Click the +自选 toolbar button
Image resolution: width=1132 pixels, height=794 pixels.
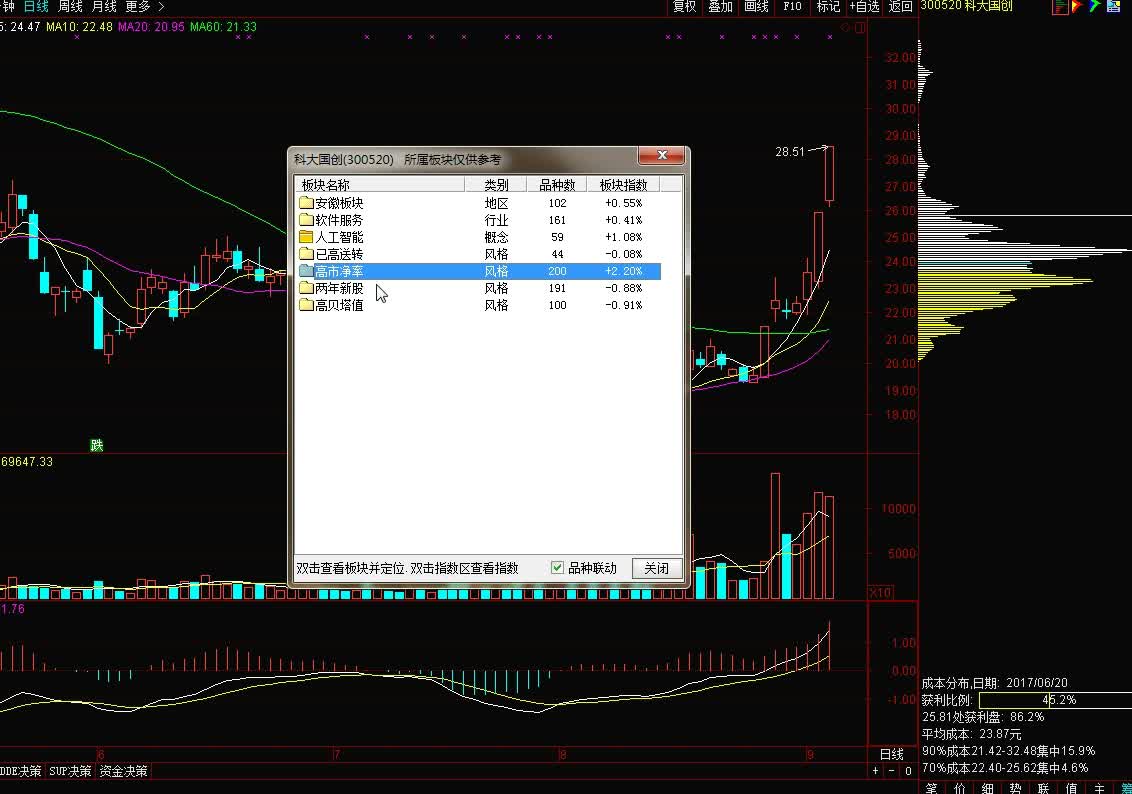point(864,6)
